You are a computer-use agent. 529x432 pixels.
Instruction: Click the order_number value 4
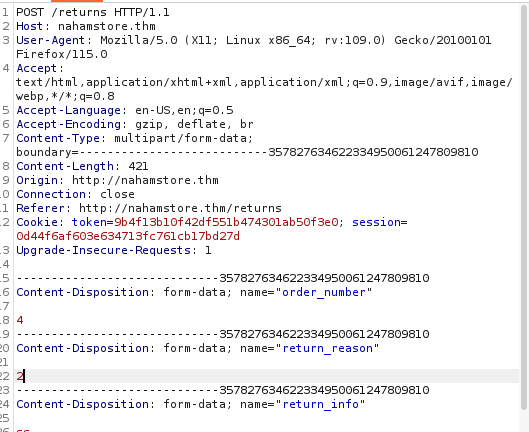[x=20, y=320]
